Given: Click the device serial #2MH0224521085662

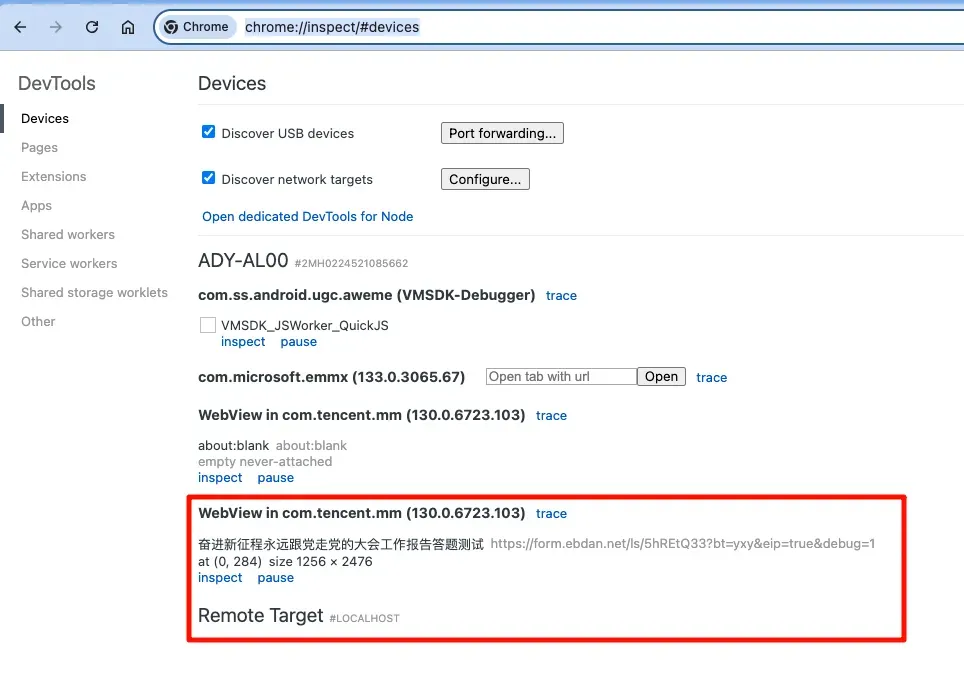Looking at the screenshot, I should tap(351, 264).
